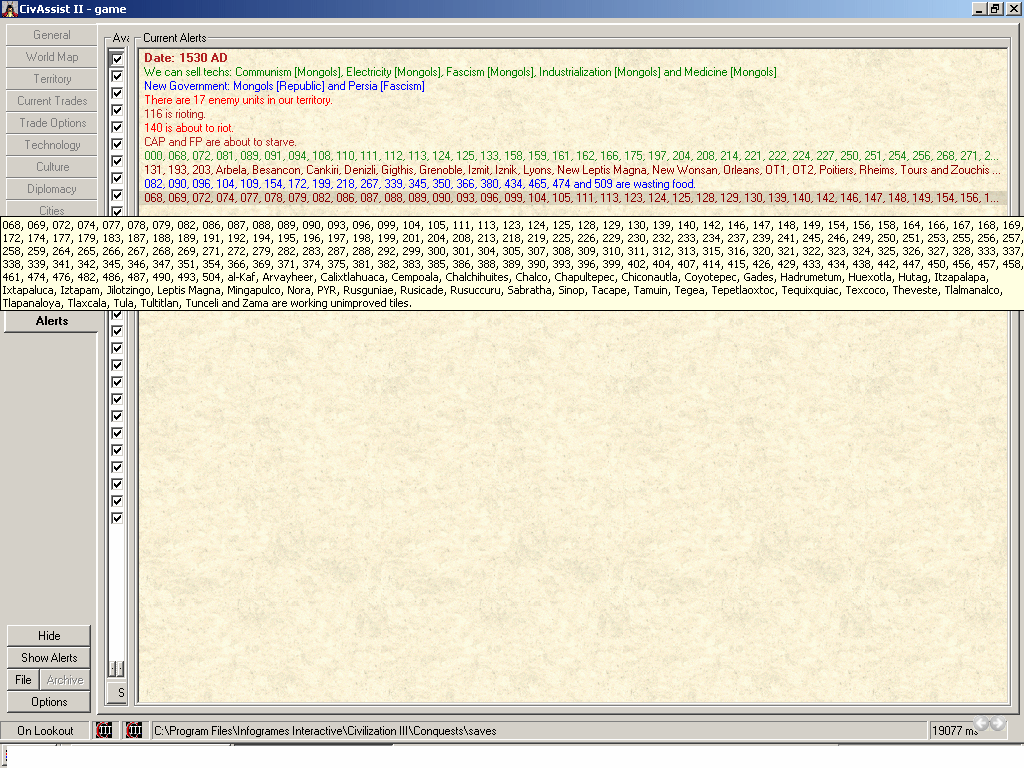The image size is (1024, 768).
Task: Select the 'CAP and FP are about to starve' alert
Action: tap(221, 142)
